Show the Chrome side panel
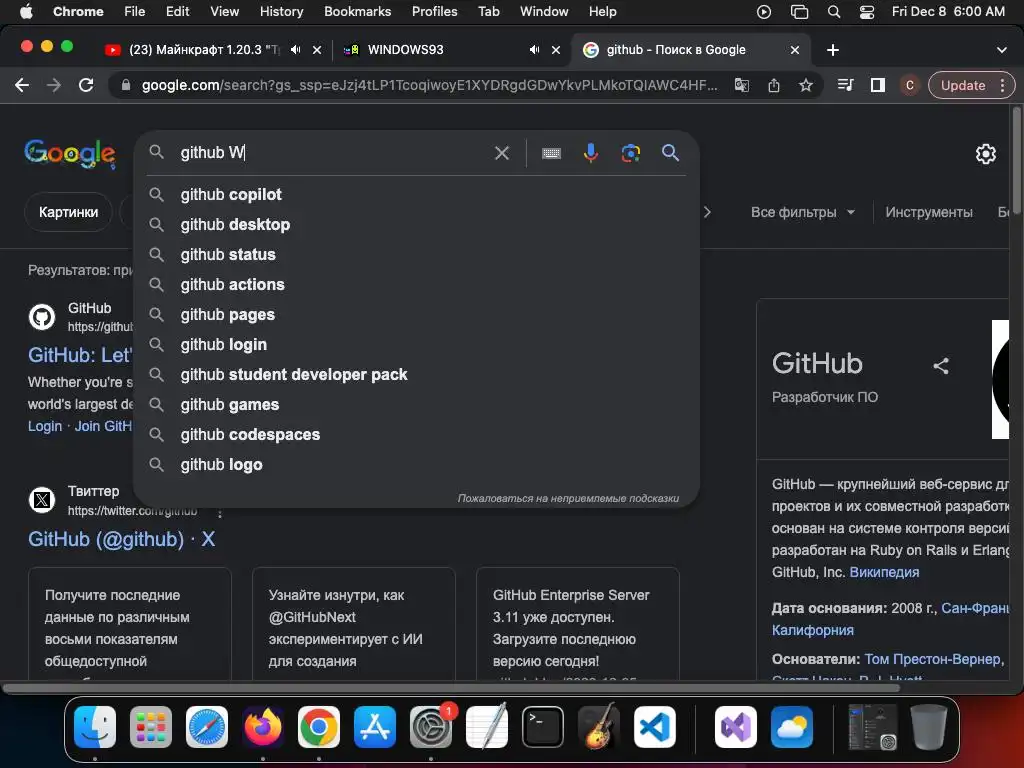The width and height of the screenshot is (1024, 768). tap(878, 86)
